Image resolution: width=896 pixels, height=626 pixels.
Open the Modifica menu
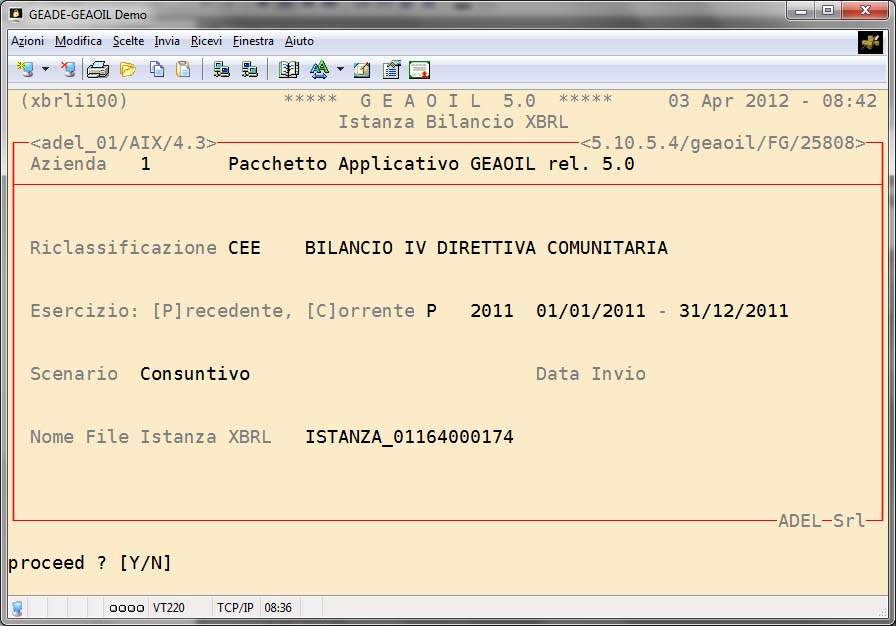(78, 41)
